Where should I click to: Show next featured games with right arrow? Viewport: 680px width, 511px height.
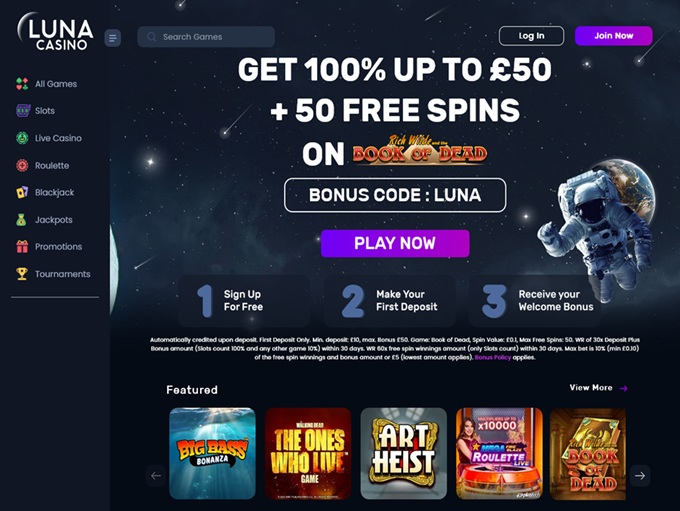point(640,475)
